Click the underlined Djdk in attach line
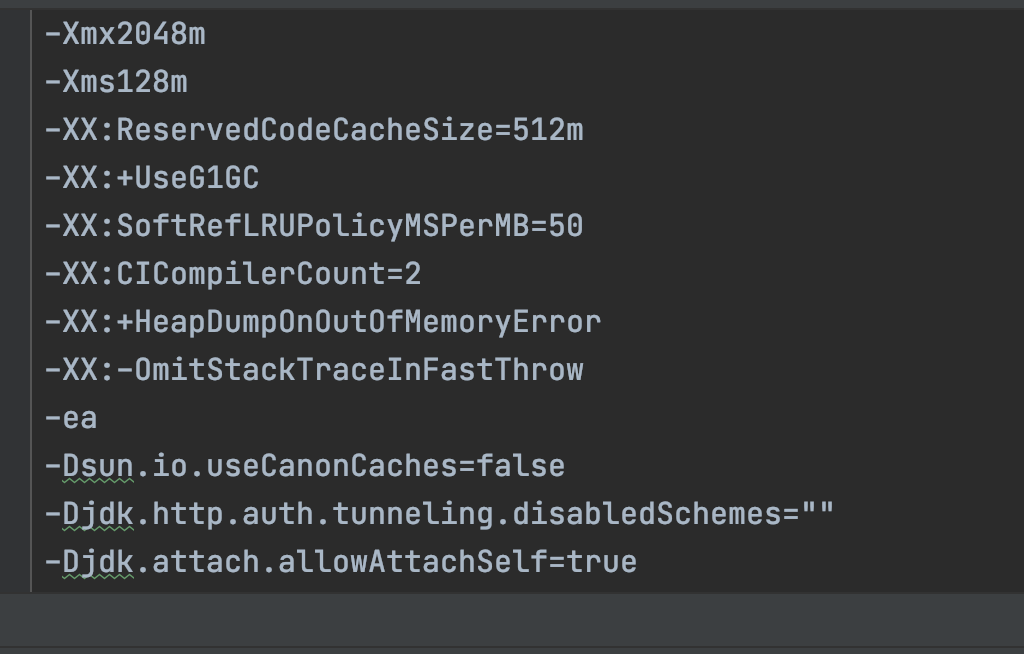This screenshot has height=654, width=1024. coord(98,563)
